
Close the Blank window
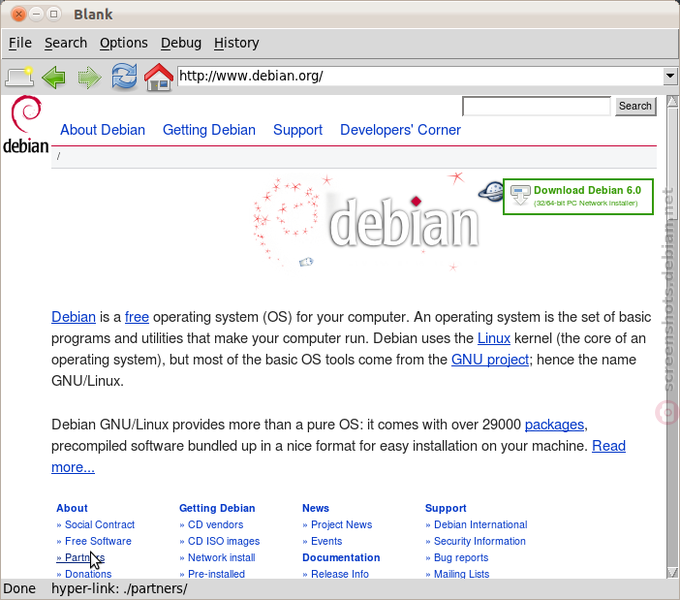19,14
